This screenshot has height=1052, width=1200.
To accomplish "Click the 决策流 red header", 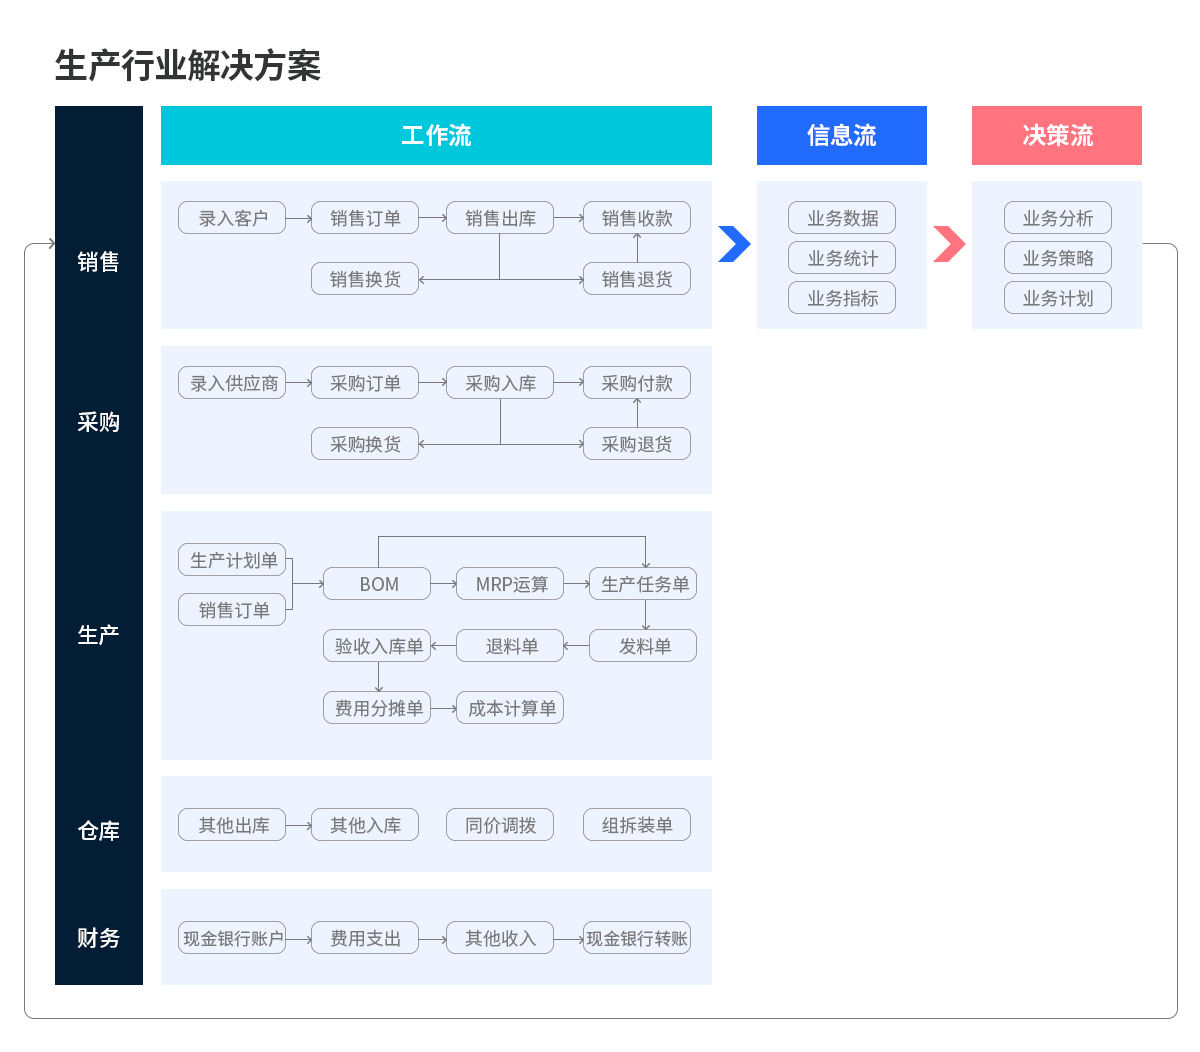I will coord(1056,136).
